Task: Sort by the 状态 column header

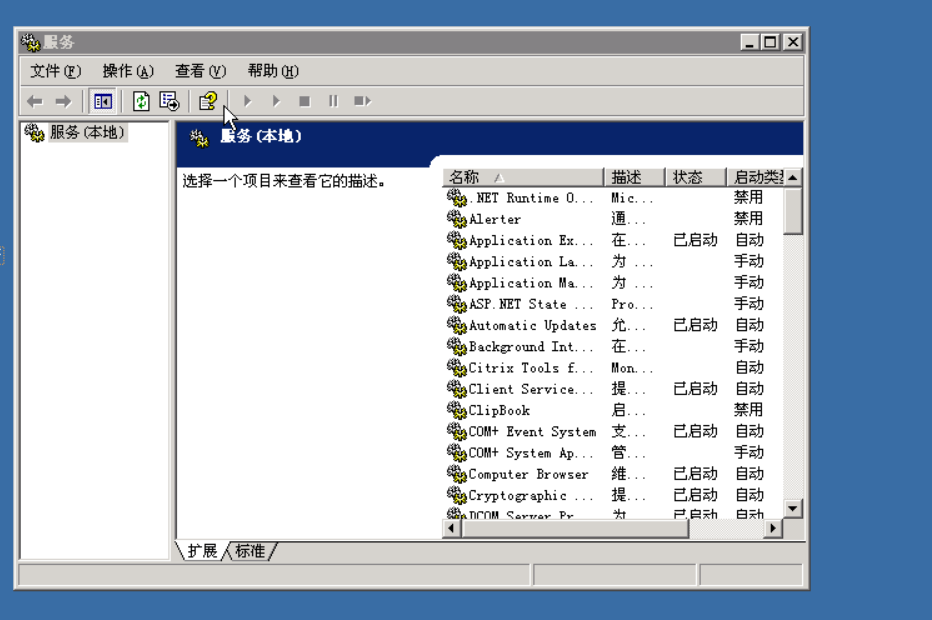Action: coord(696,177)
